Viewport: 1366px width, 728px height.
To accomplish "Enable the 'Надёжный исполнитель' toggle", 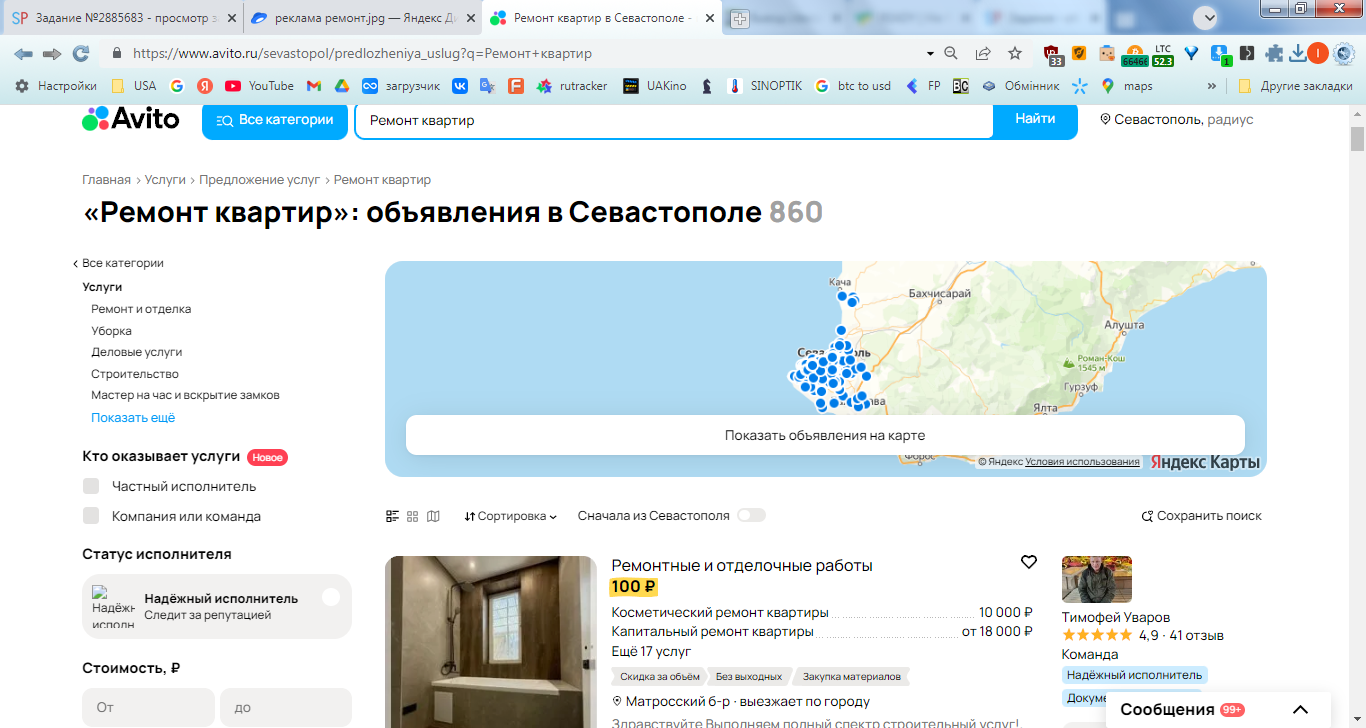I will pos(331,597).
